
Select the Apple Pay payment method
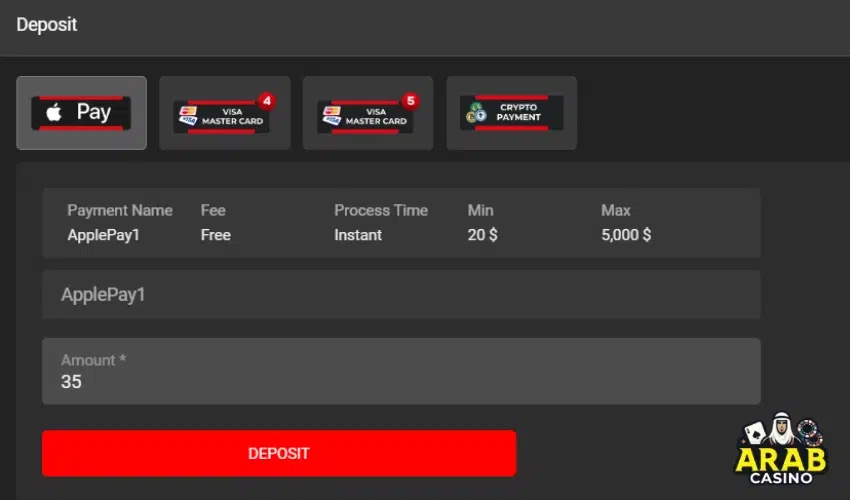(x=81, y=113)
